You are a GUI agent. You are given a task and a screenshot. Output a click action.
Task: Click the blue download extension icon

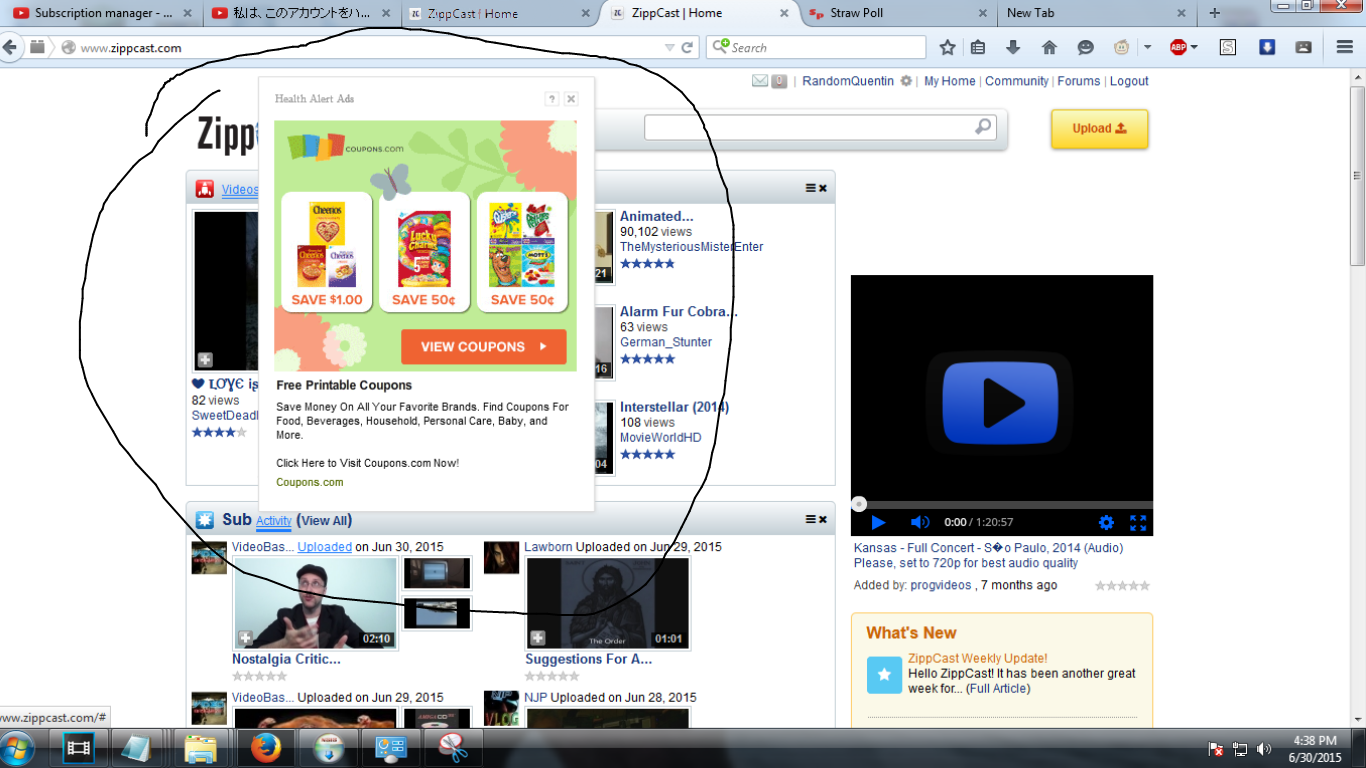point(1266,47)
